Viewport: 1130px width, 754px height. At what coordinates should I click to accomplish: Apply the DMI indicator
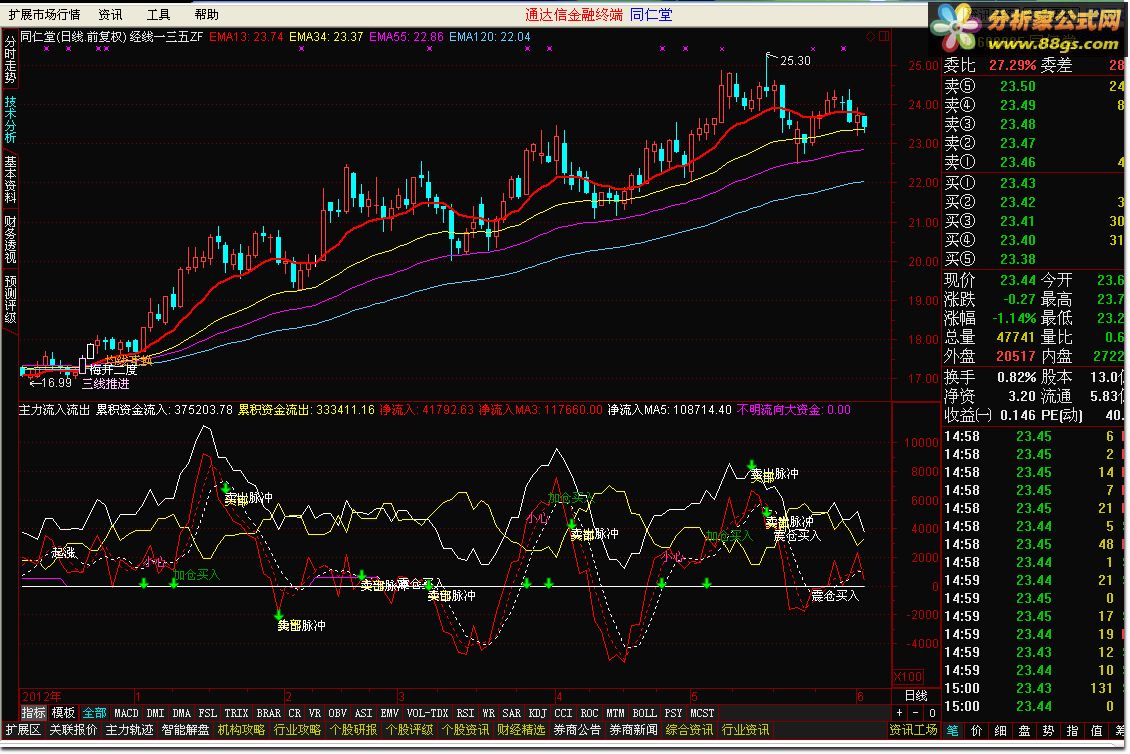coord(155,713)
